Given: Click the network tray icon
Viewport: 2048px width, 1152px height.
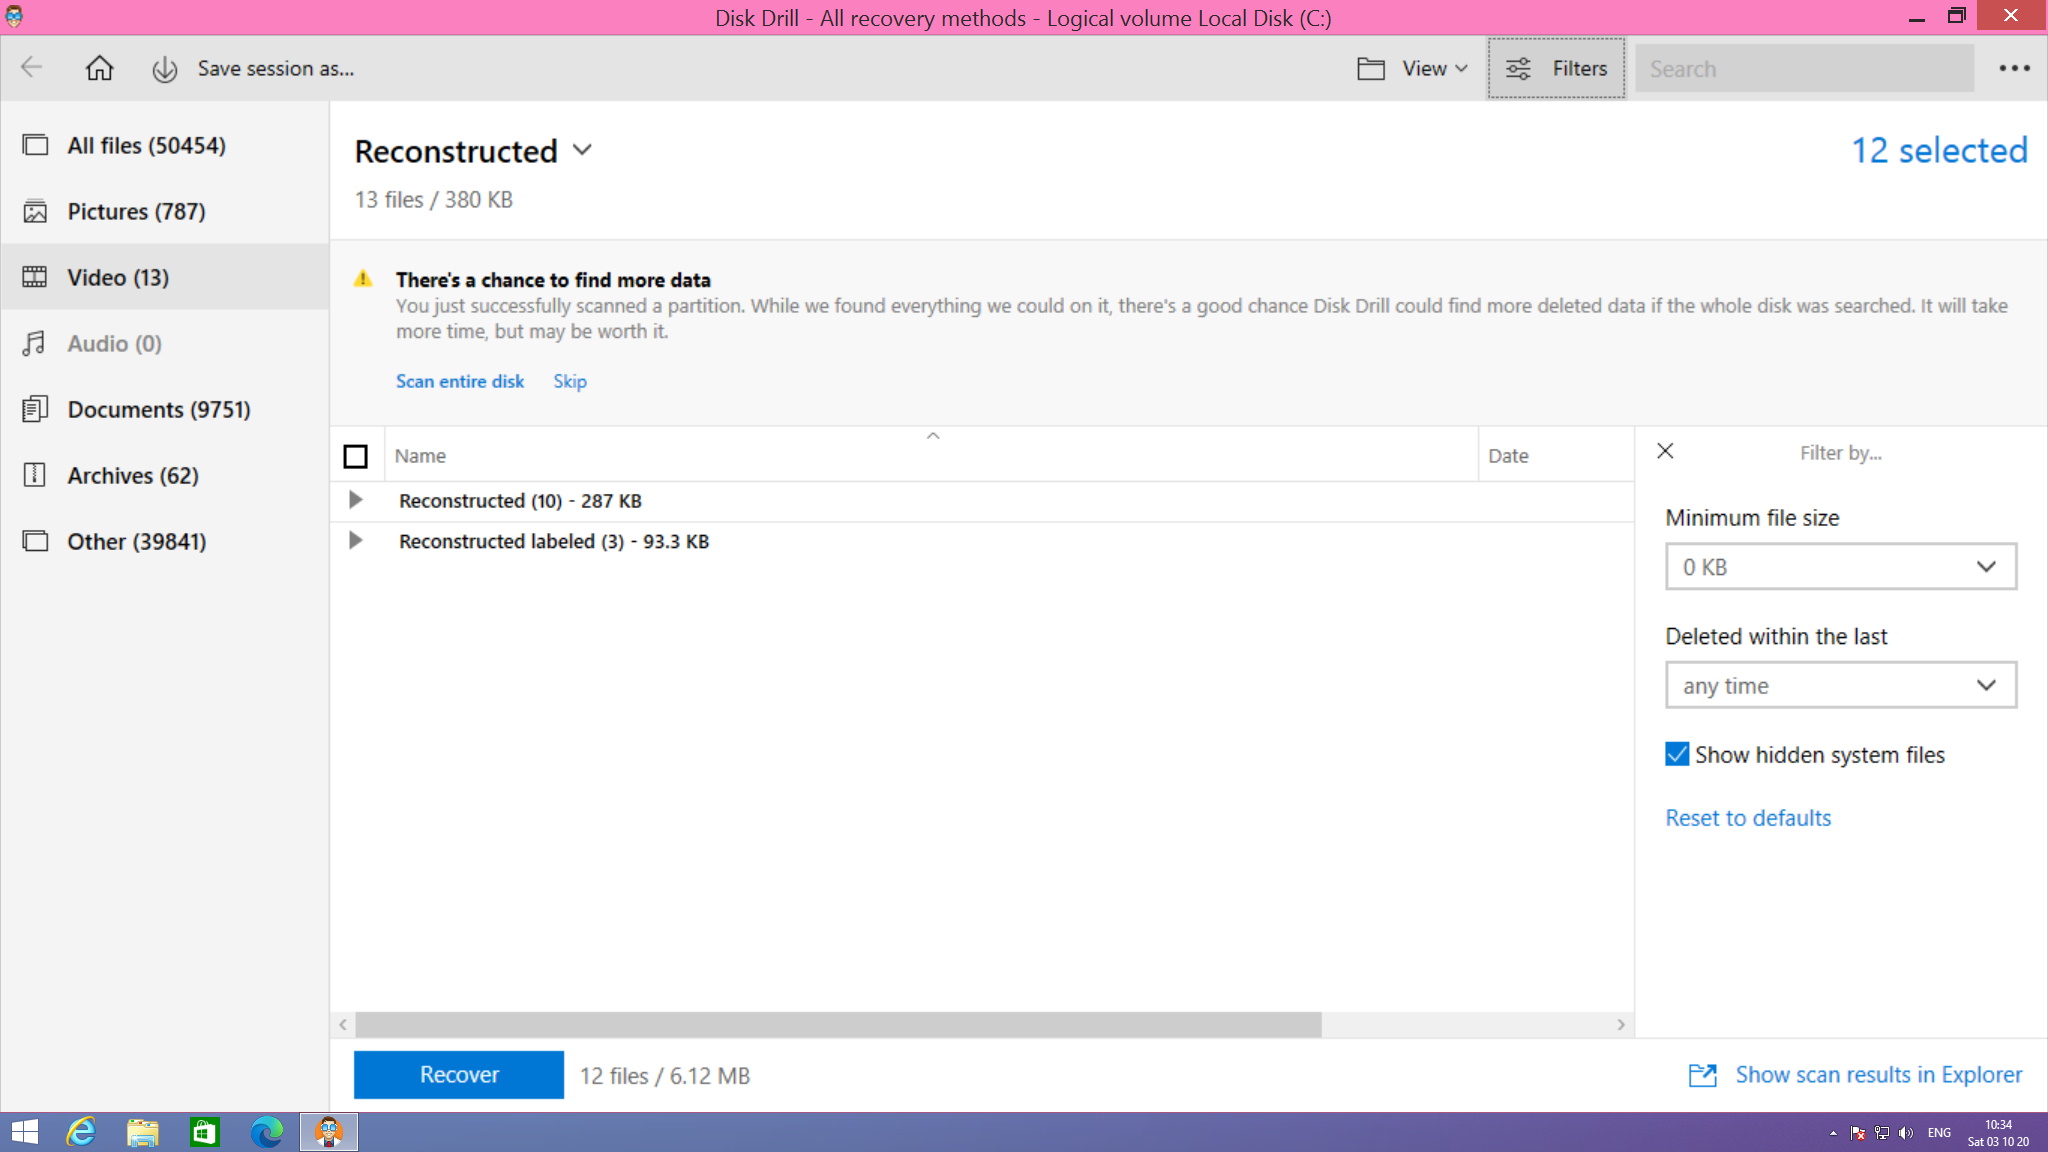Looking at the screenshot, I should [x=1882, y=1133].
